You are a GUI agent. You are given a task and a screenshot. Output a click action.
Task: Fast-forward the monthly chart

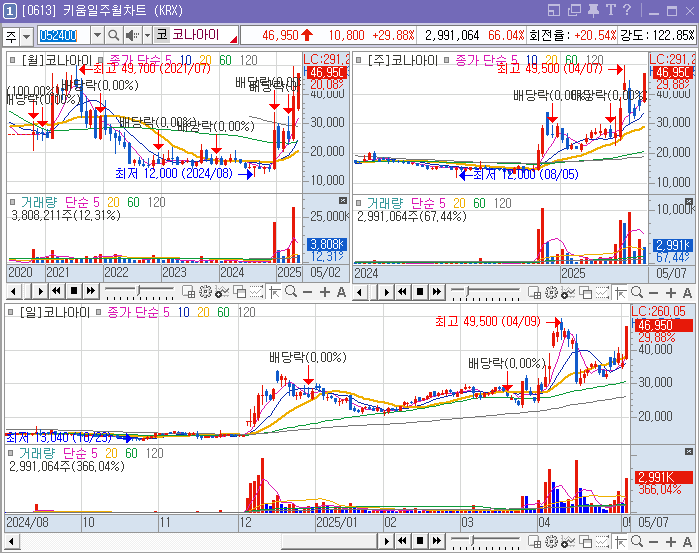tap(90, 292)
